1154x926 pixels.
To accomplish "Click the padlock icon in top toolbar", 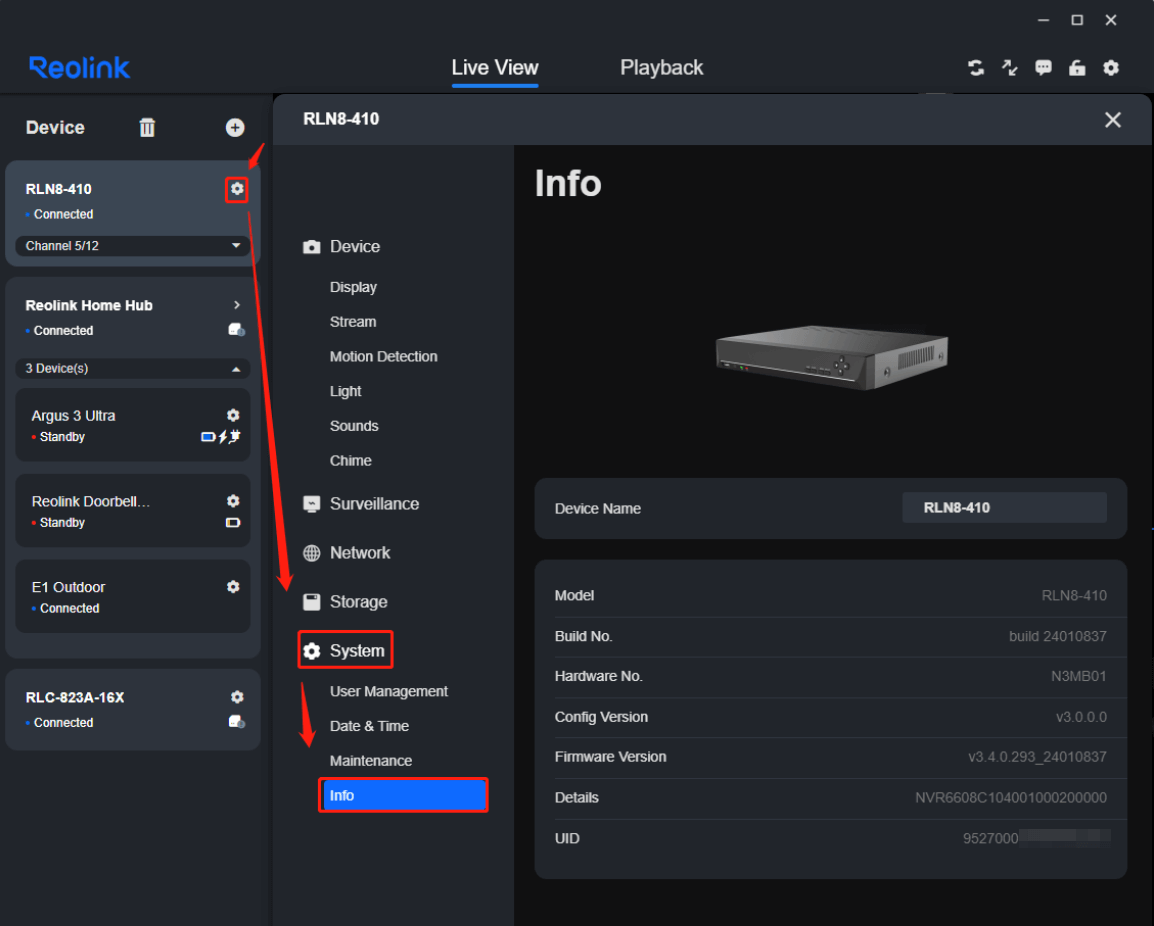I will pyautogui.click(x=1077, y=68).
